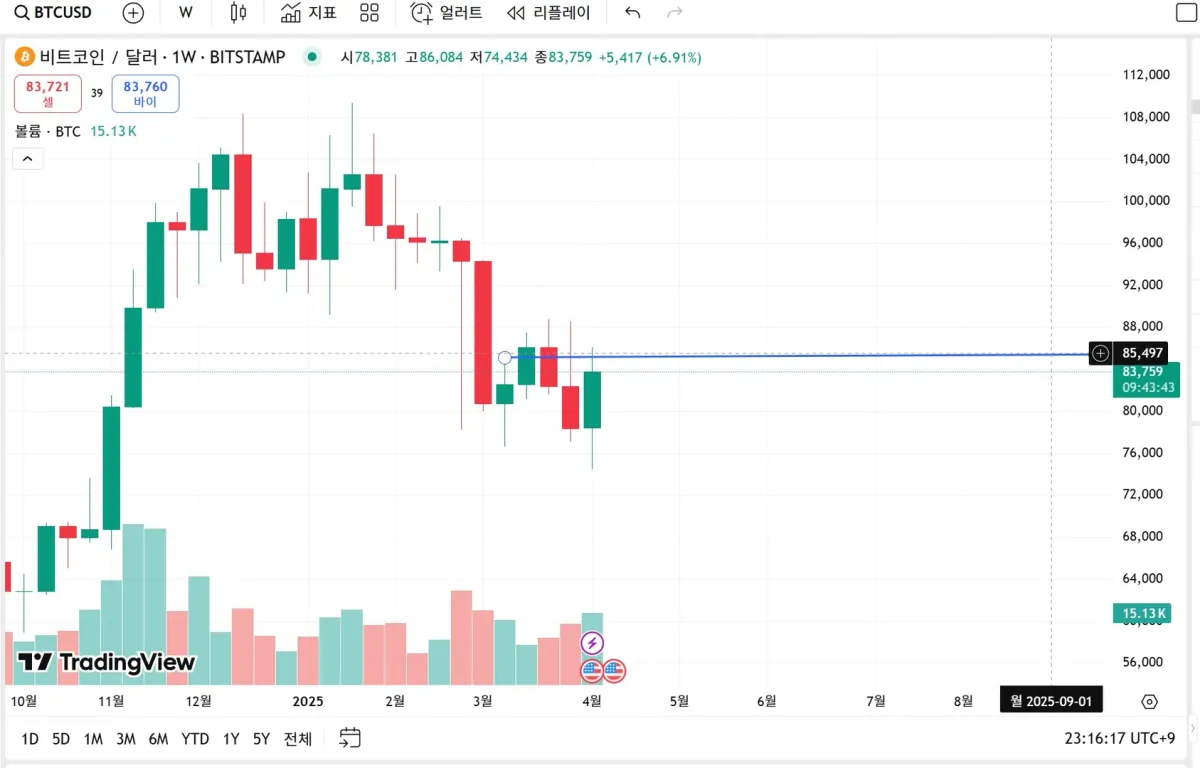Click the UTC+9 timezone clock
The width and height of the screenshot is (1200, 768).
(1120, 739)
